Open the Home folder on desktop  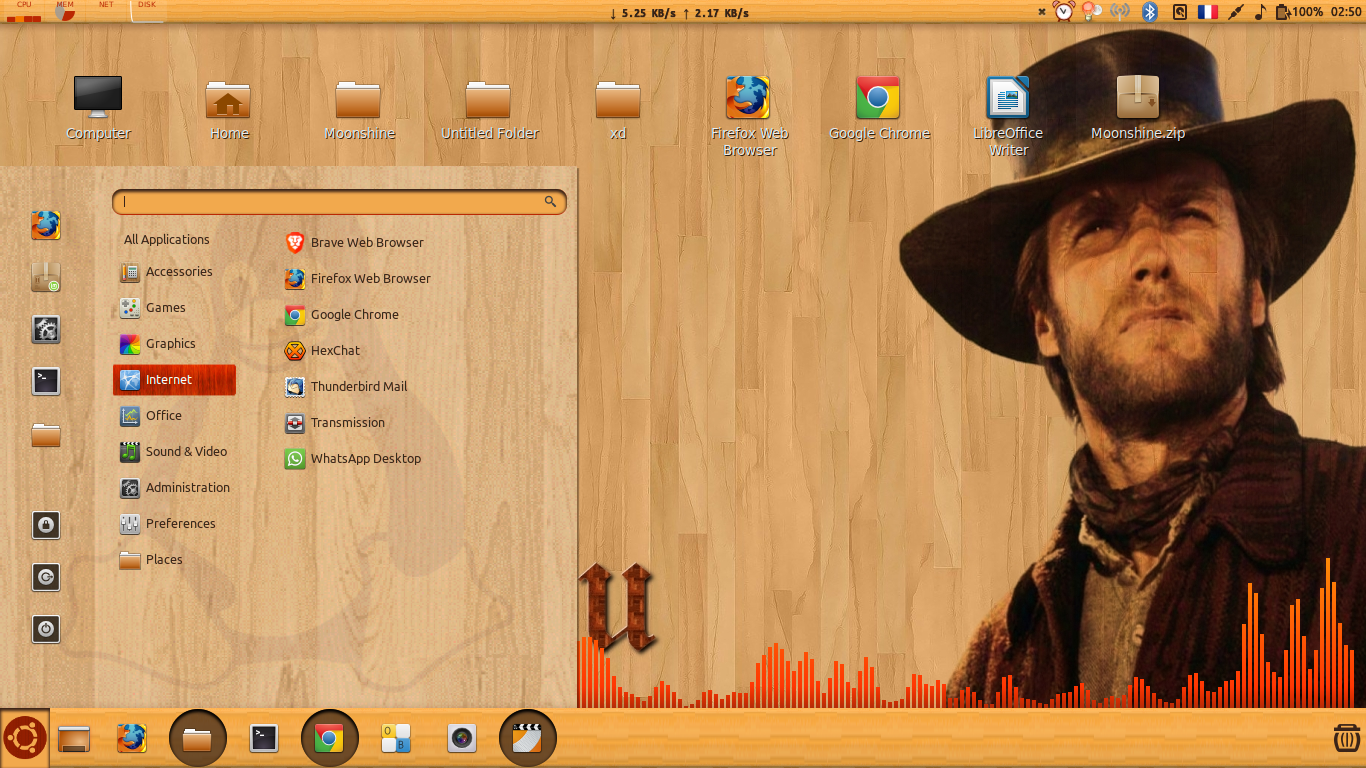click(229, 107)
